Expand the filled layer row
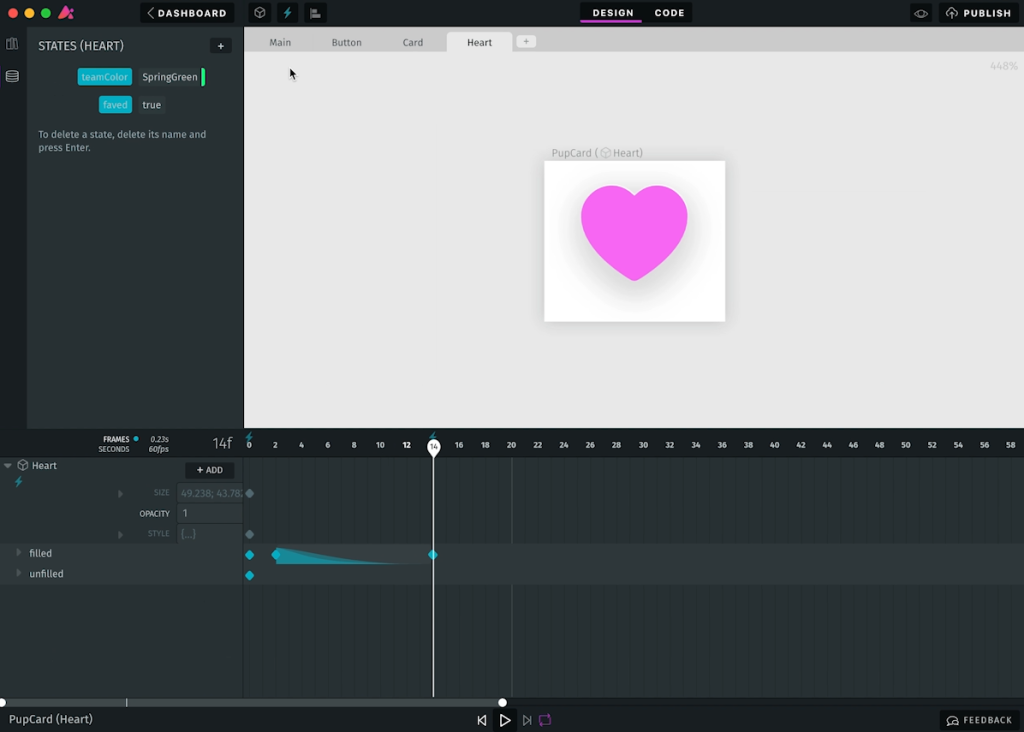 (18, 553)
